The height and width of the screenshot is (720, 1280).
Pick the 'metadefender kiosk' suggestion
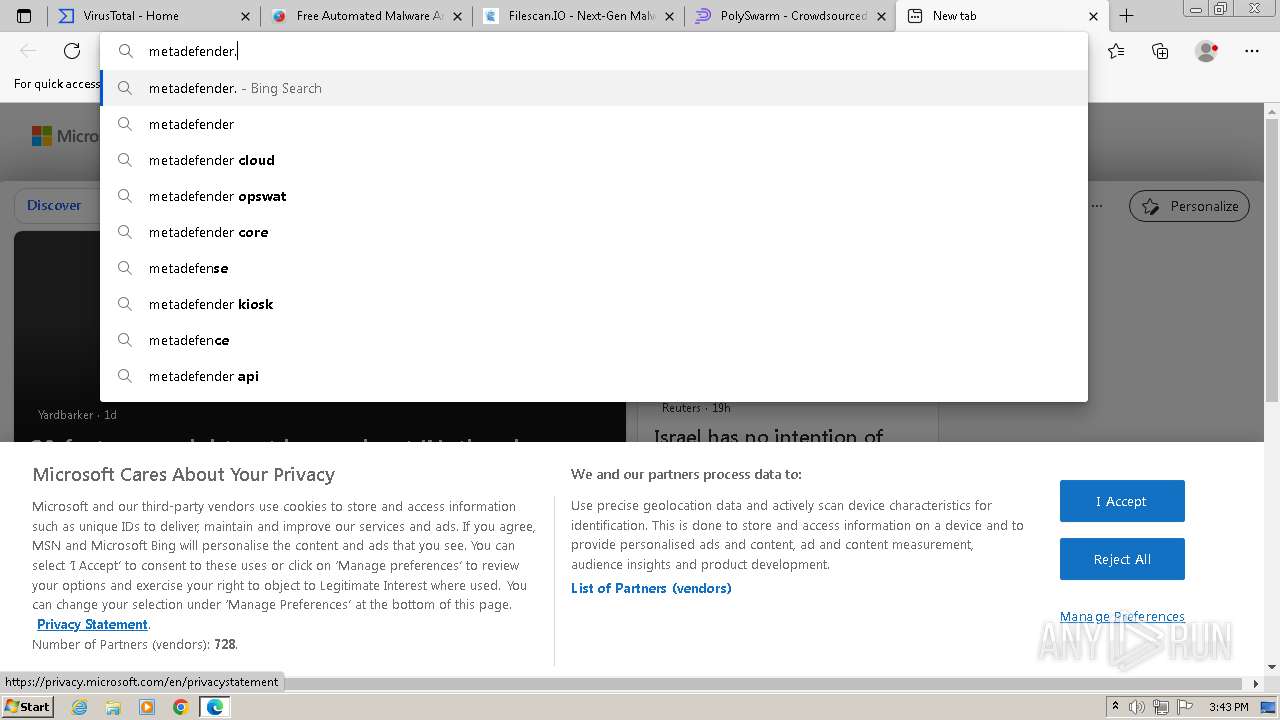(x=594, y=304)
